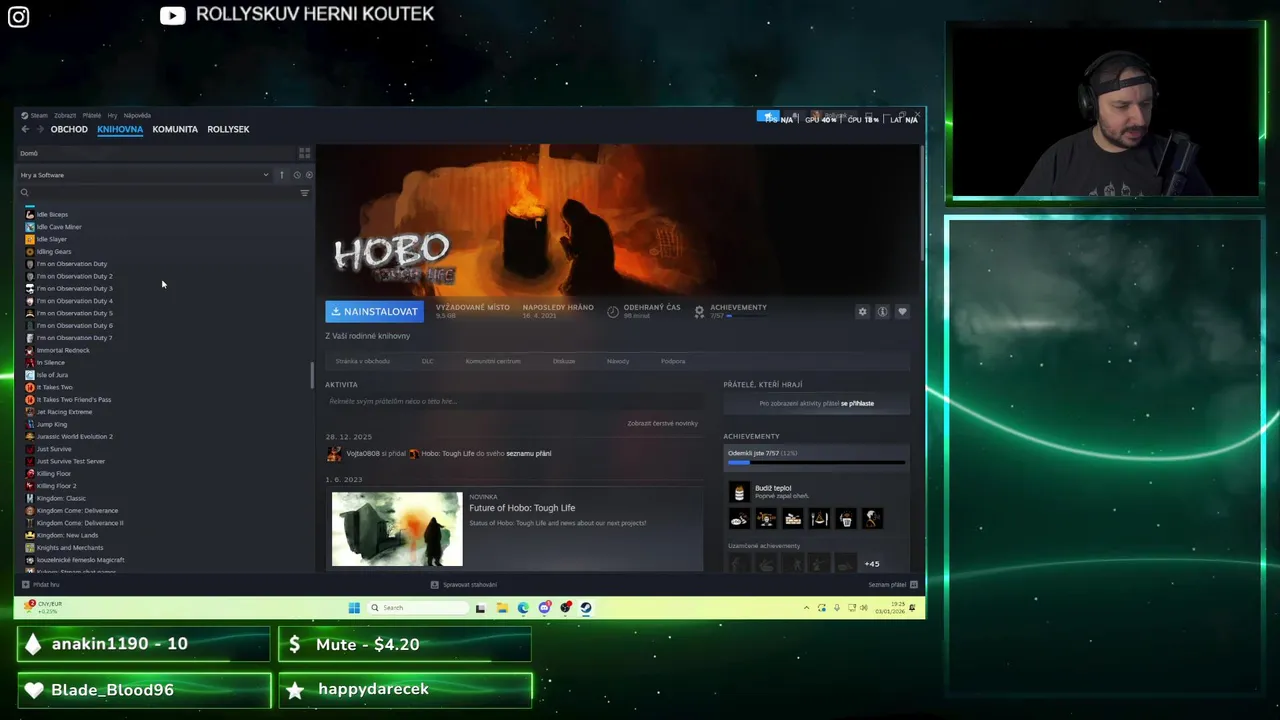The image size is (1280, 720).
Task: Open the seznamu přání wishlist link
Action: [529, 453]
